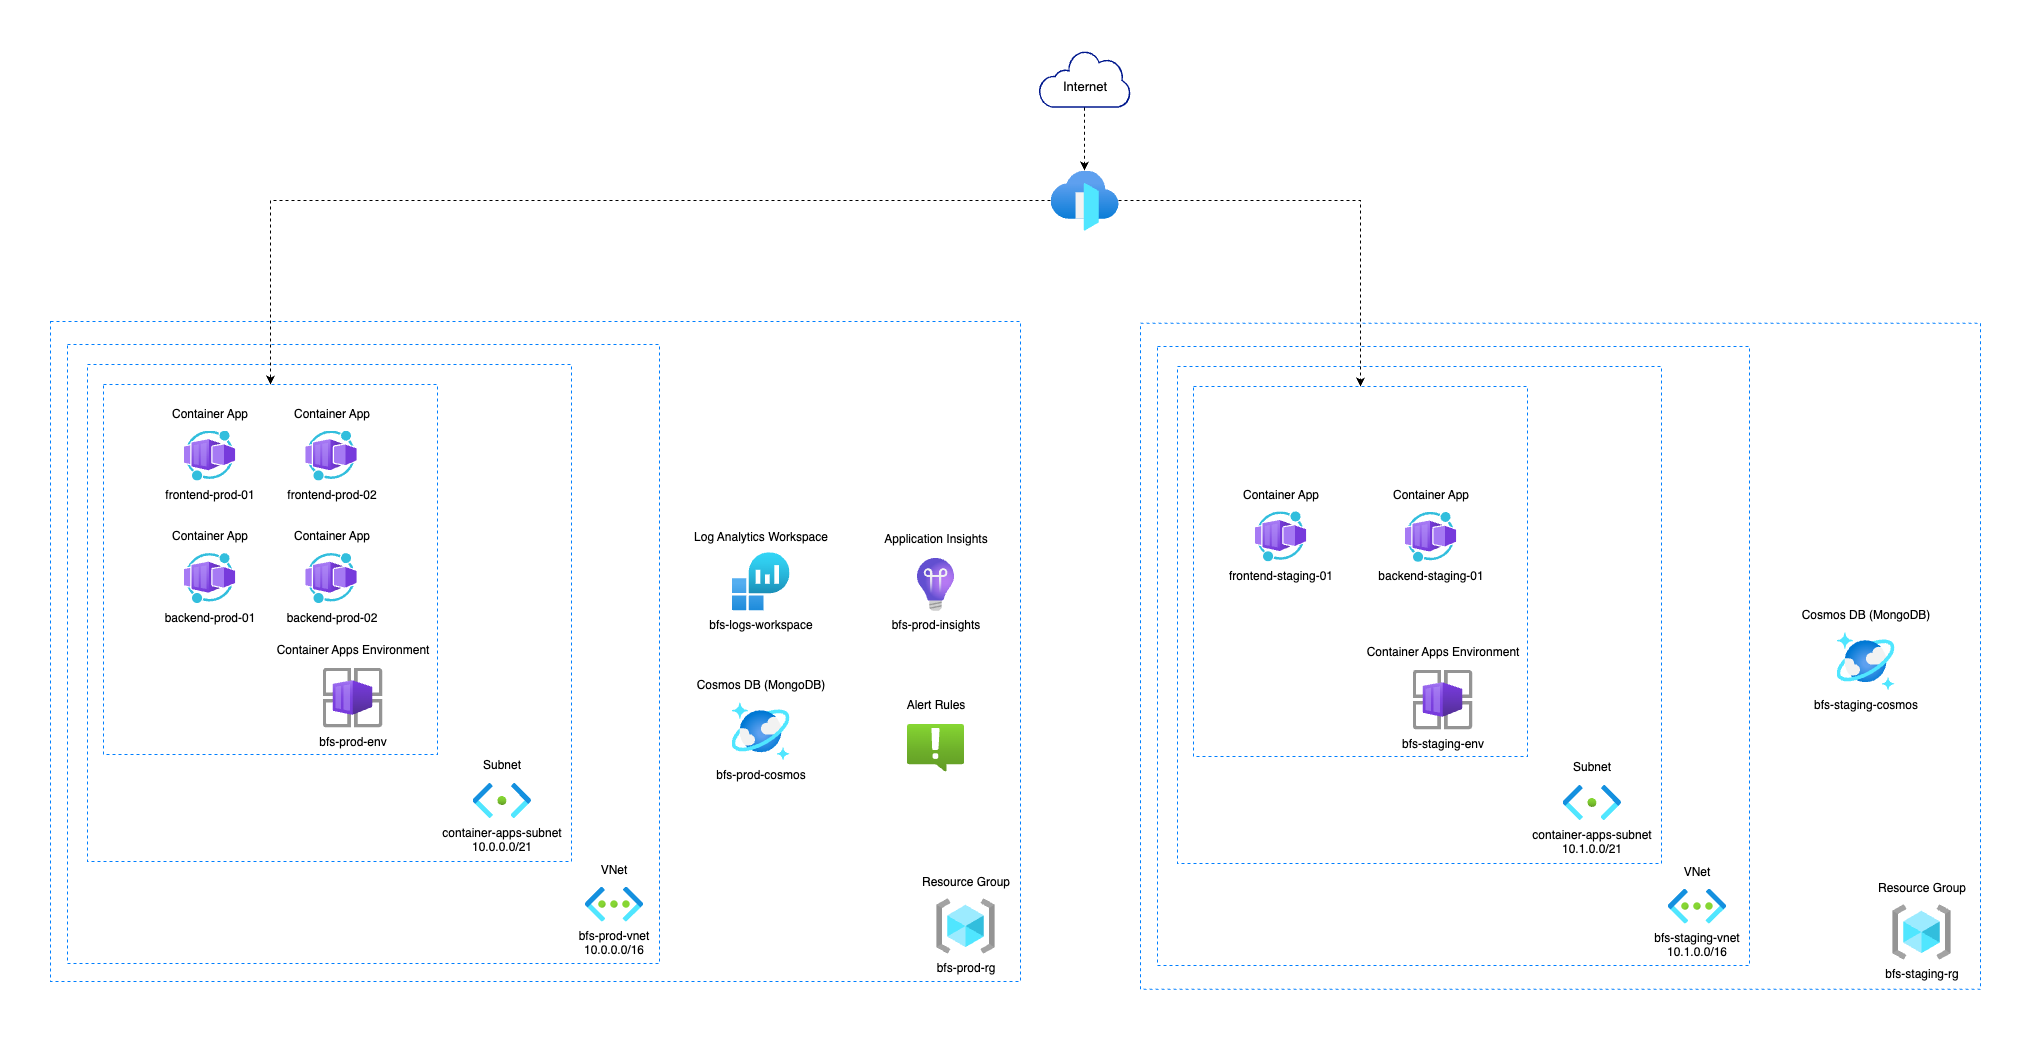This screenshot has width=2031, height=1040.
Task: Select the backend-staging-01 Container App icon
Action: (x=1429, y=536)
